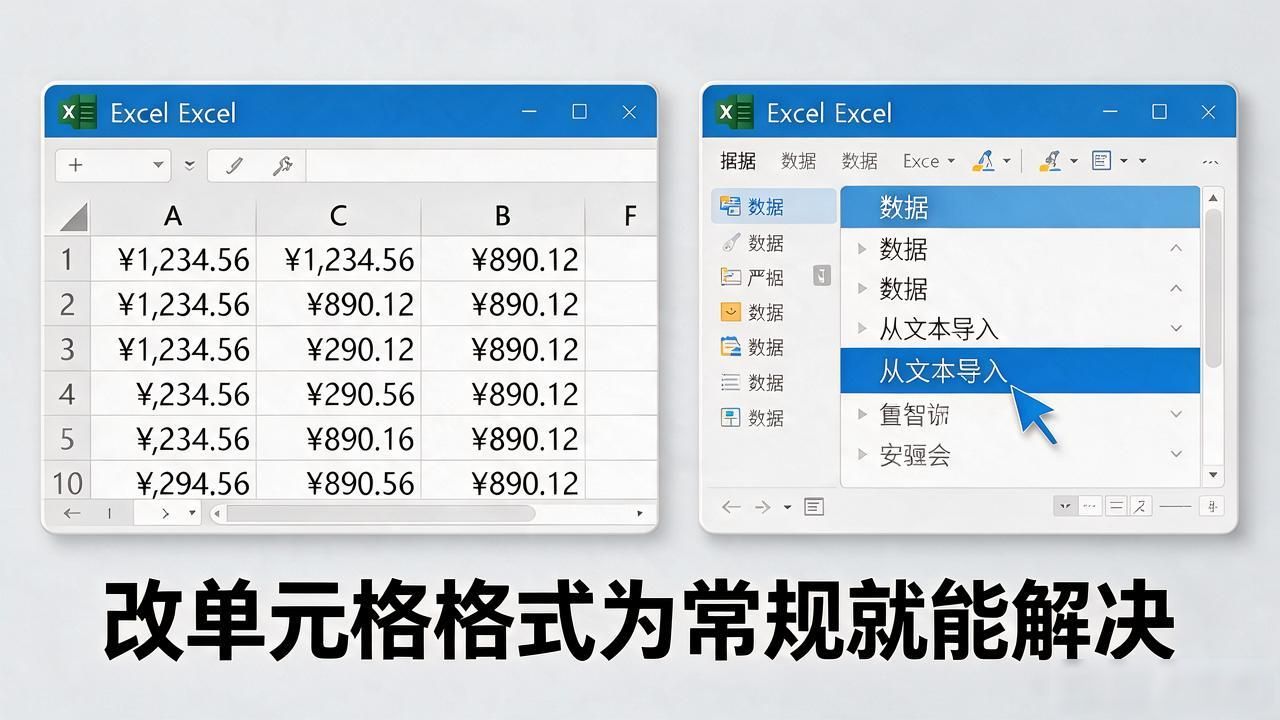Click the highlighted chevron view button in right status bar

1064,507
